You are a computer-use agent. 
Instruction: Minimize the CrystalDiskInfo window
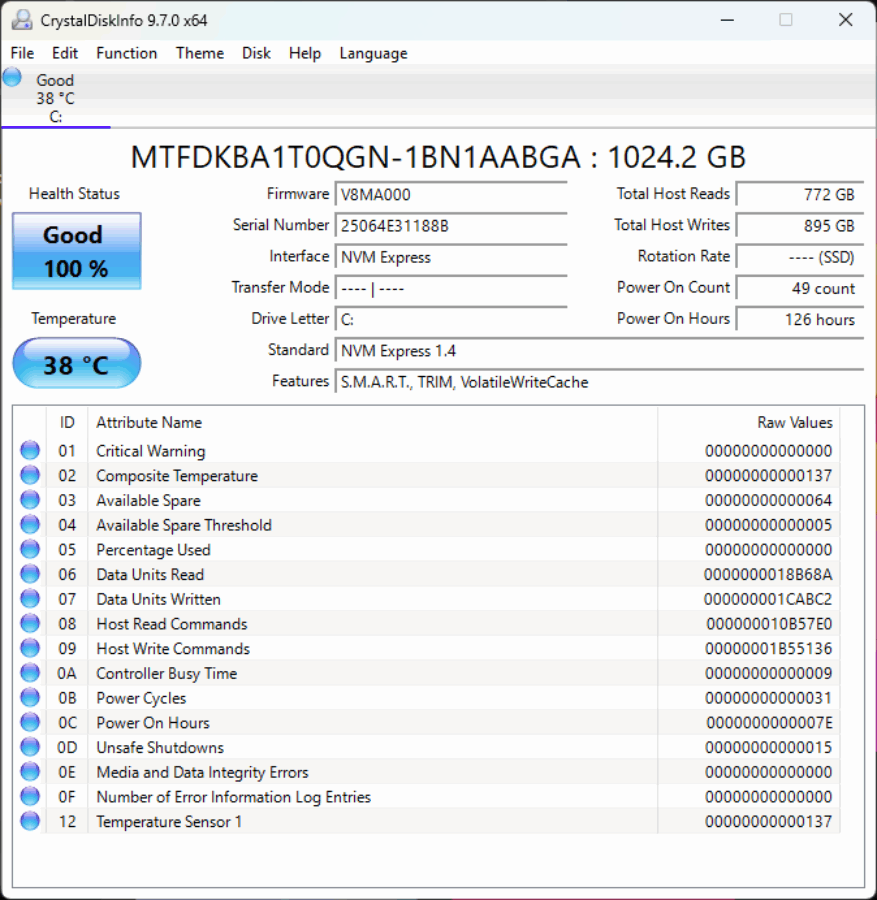pyautogui.click(x=727, y=20)
